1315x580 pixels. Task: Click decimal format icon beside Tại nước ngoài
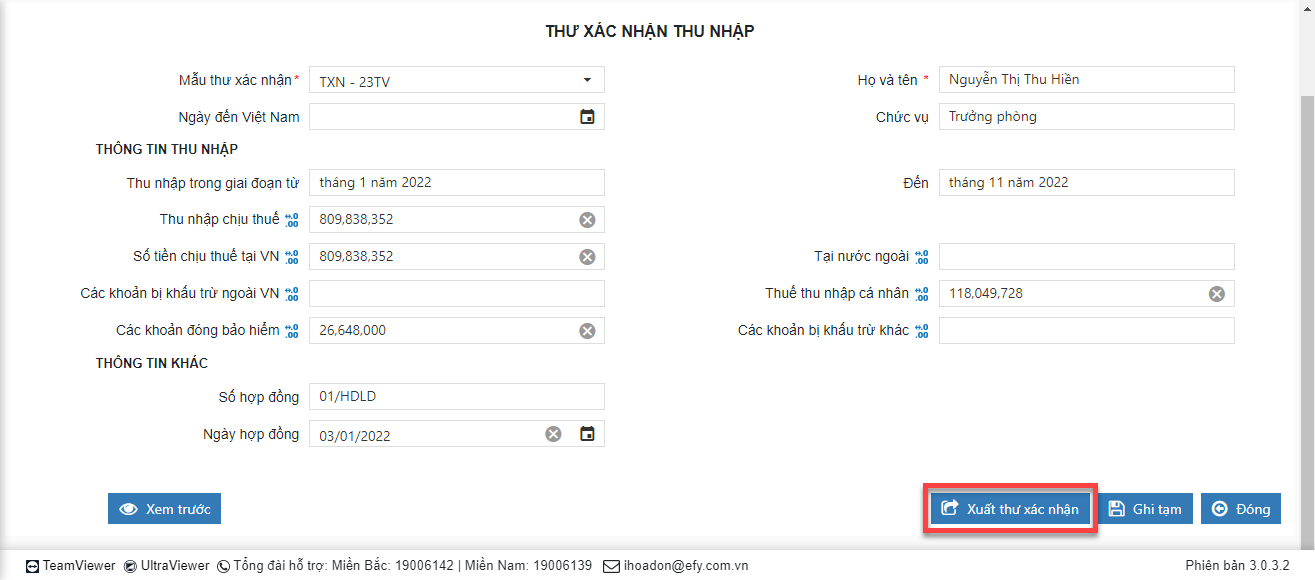tap(922, 257)
